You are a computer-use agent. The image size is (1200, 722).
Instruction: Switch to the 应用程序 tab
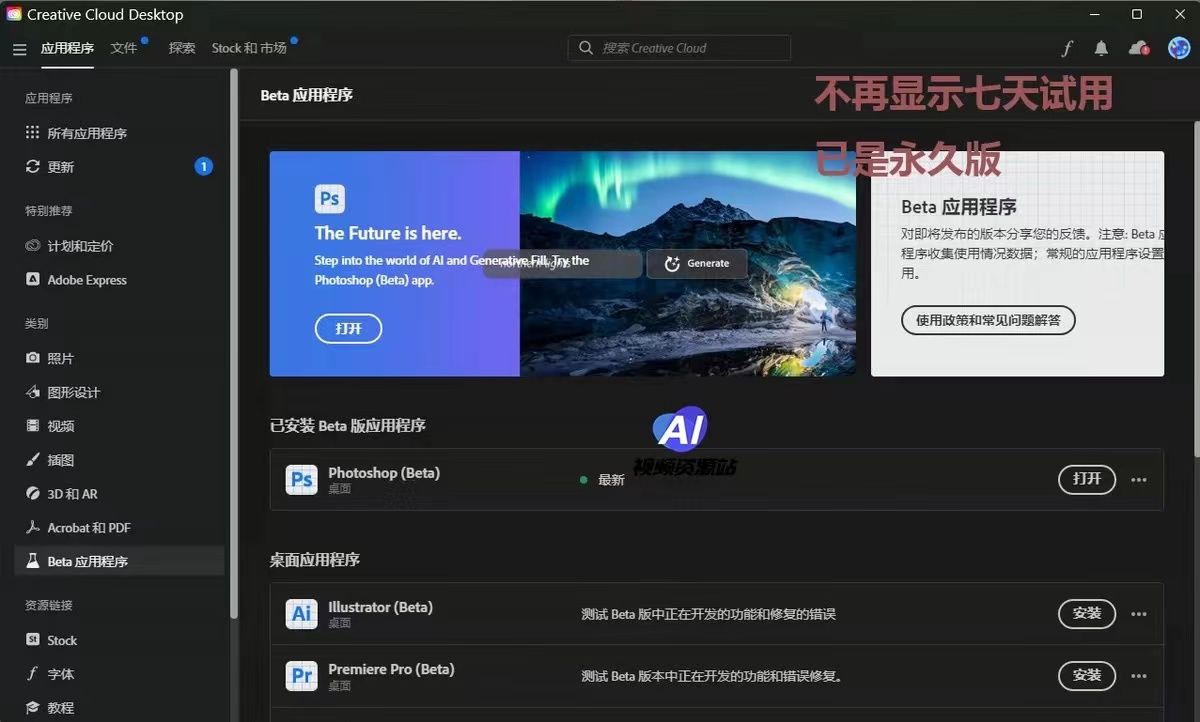point(67,48)
